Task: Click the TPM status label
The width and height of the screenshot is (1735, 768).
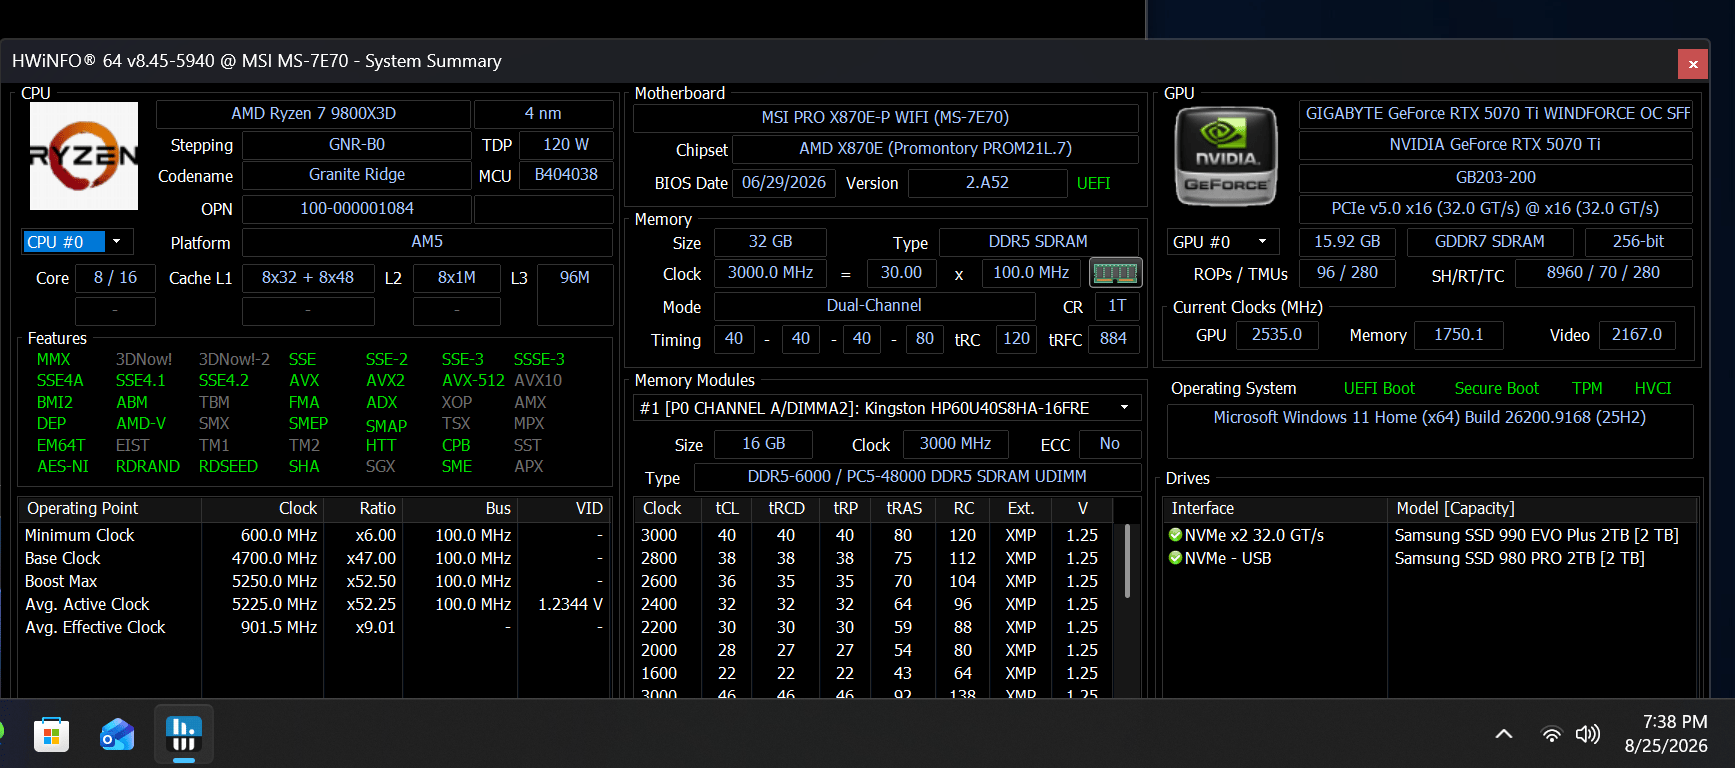Action: 1587,389
